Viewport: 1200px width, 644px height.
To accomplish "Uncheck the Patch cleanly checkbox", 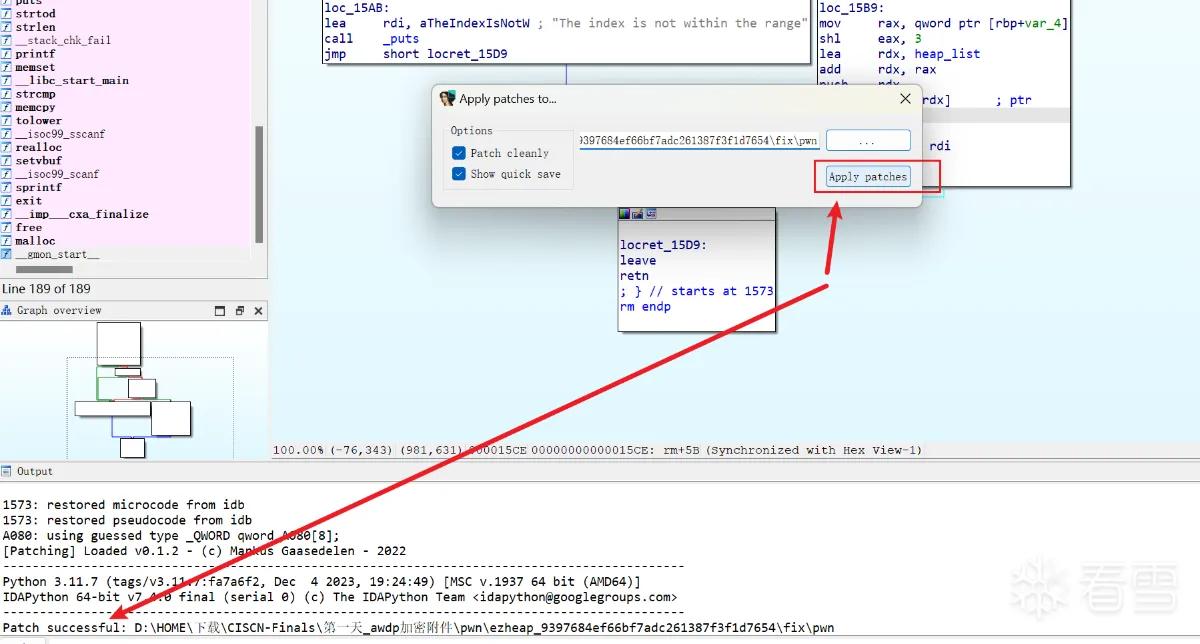I will coord(459,153).
